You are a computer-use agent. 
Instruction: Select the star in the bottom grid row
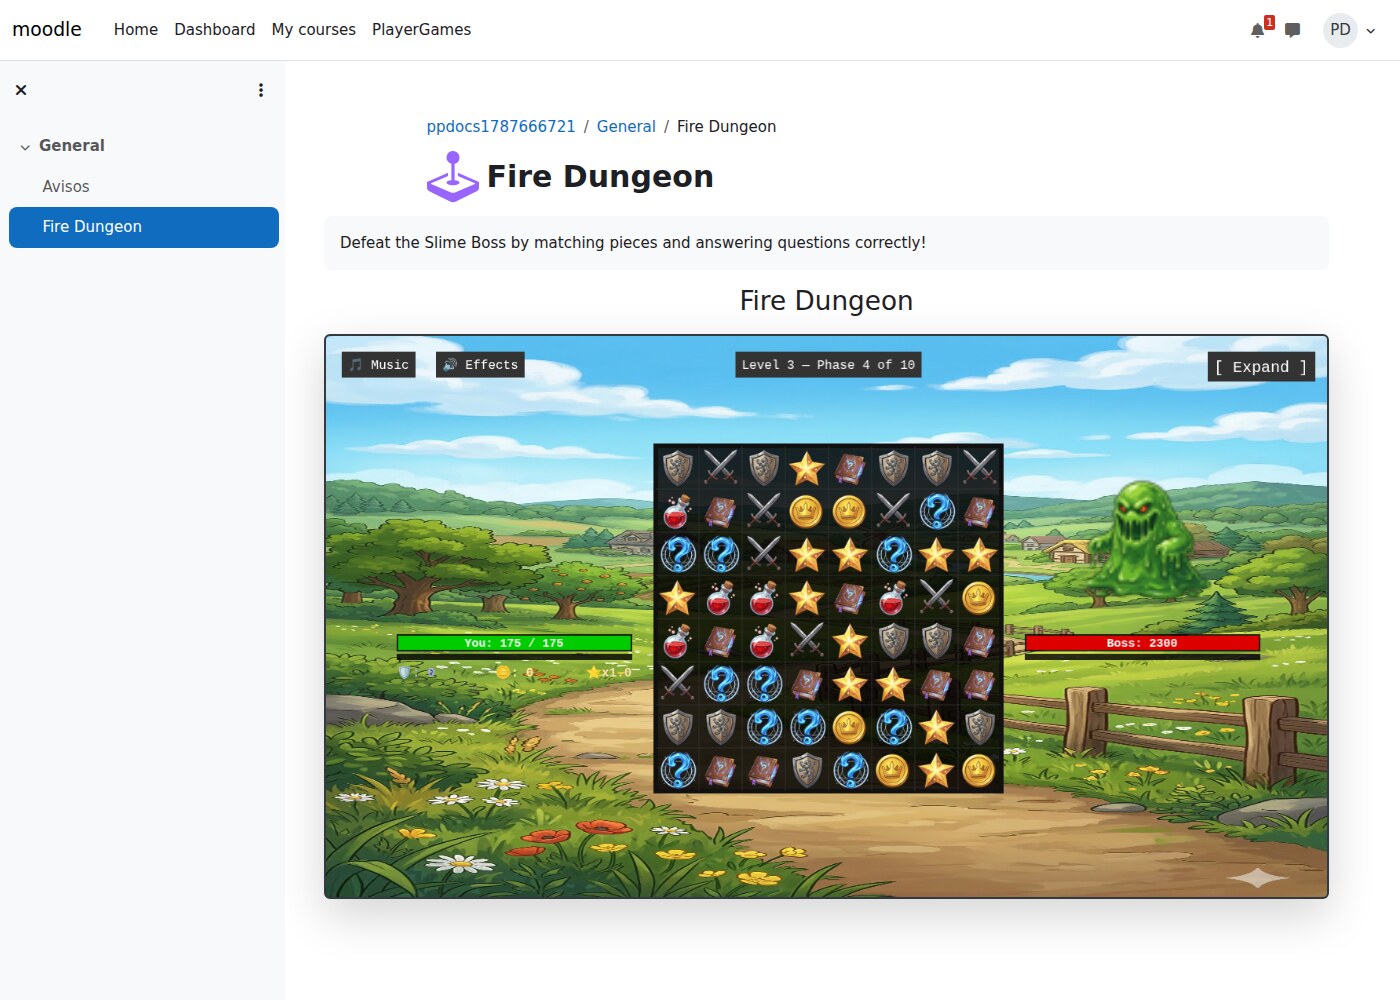point(936,770)
